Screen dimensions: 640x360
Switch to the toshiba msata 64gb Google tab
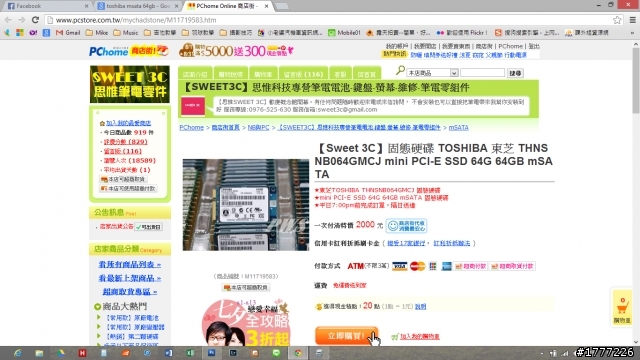[138, 6]
